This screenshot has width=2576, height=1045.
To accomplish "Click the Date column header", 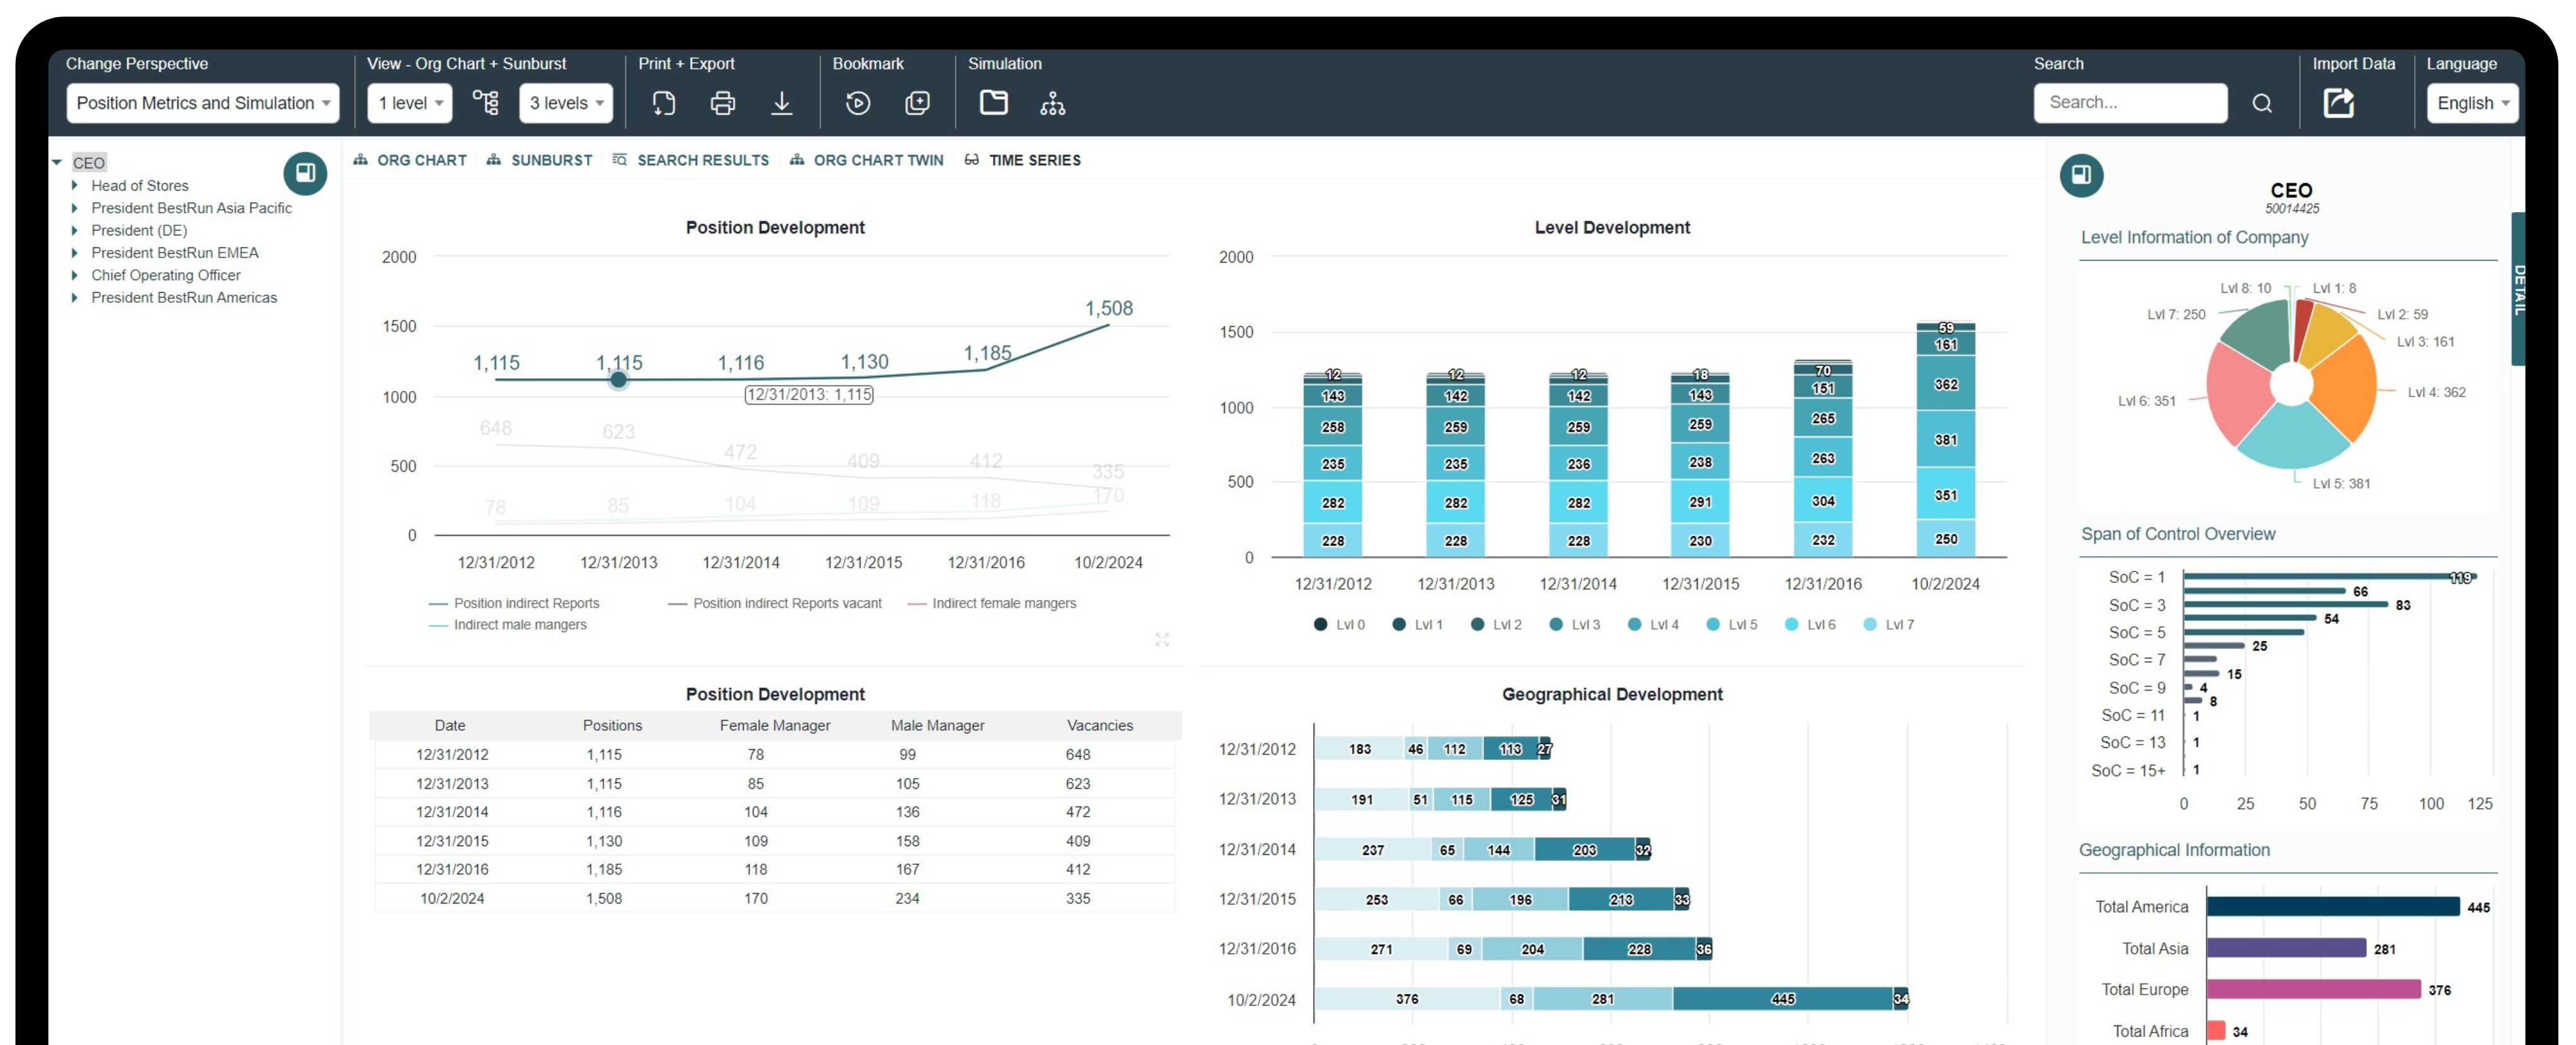I will coord(450,725).
